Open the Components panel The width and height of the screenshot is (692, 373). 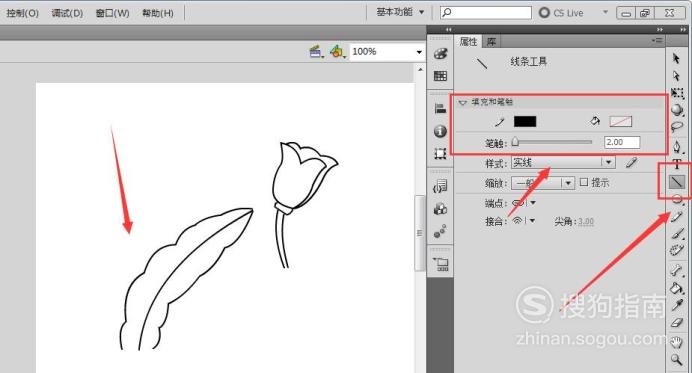(x=440, y=208)
